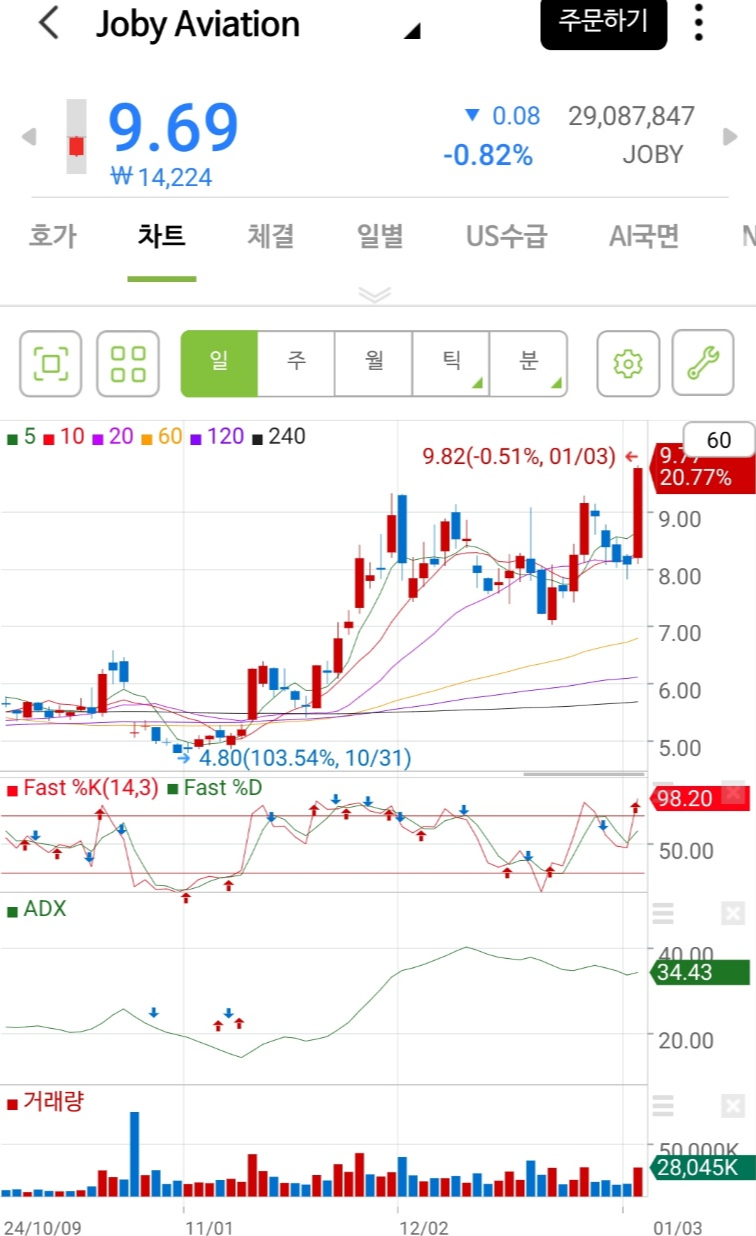Open the three-dot more options menu
Image resolution: width=756 pixels, height=1236 pixels.
699,22
